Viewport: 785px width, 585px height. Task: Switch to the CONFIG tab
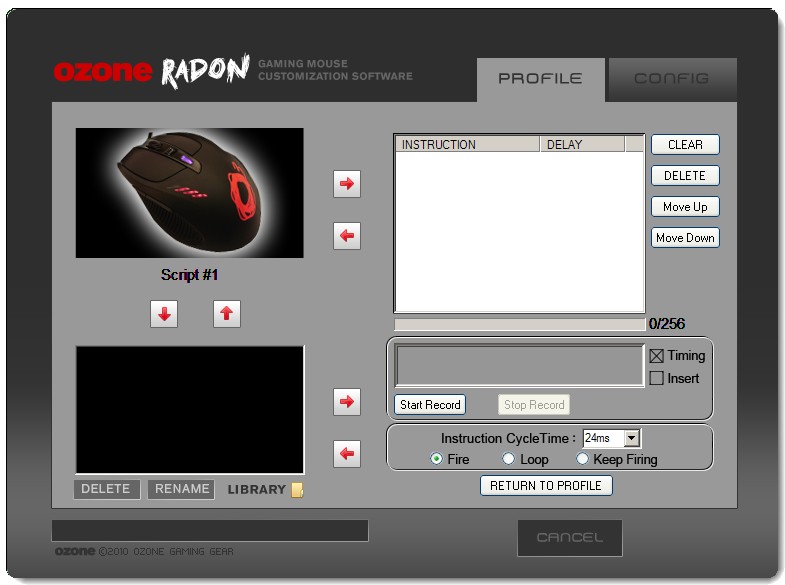[671, 79]
